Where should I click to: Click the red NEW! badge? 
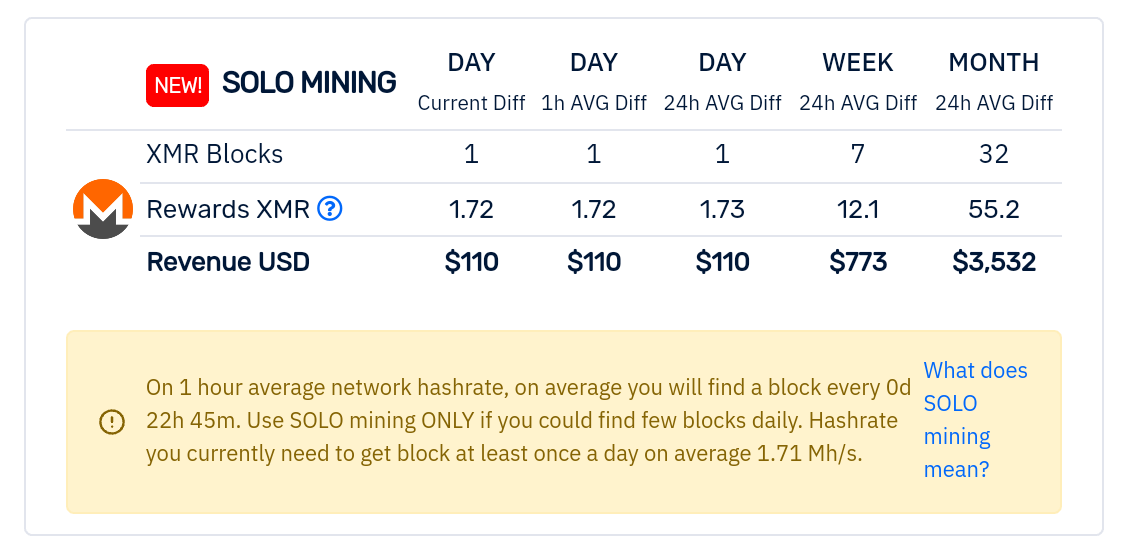[x=177, y=85]
